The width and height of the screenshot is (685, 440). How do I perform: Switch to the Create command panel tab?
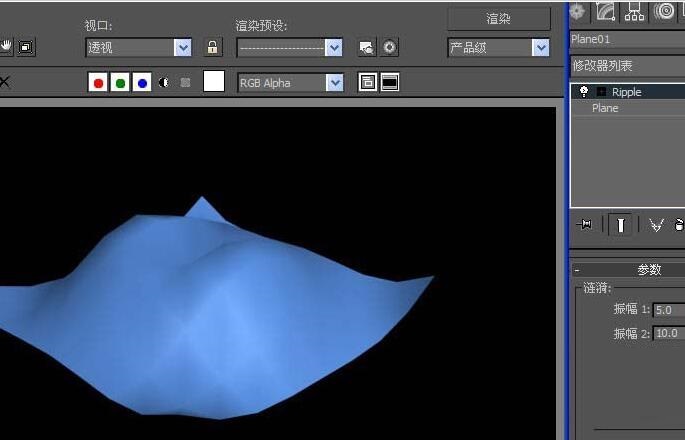click(x=578, y=12)
